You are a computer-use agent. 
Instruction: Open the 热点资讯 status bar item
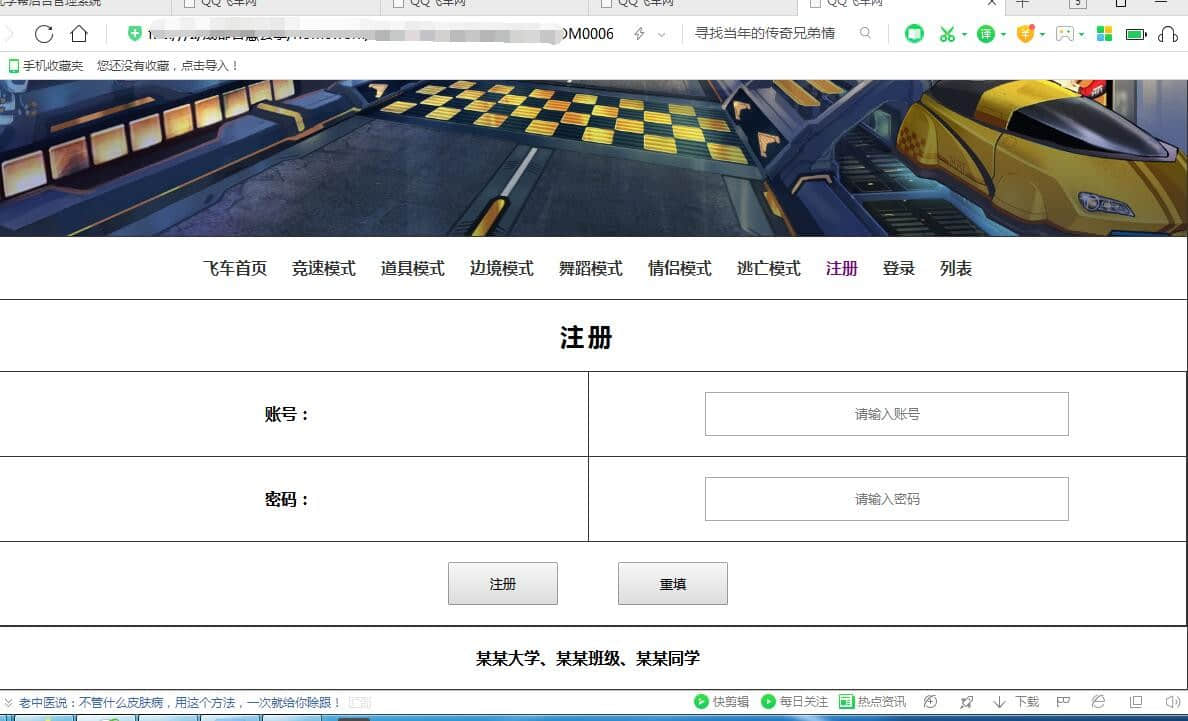(x=872, y=702)
